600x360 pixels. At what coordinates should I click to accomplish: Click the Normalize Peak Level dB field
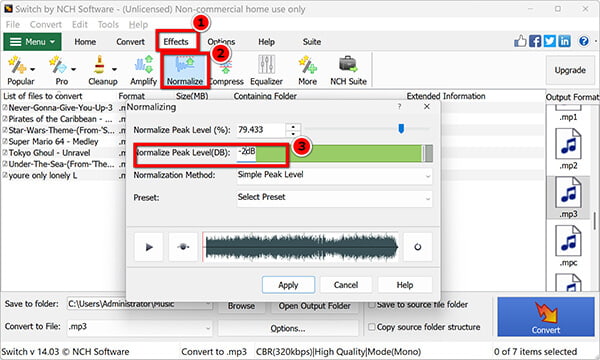(x=246, y=153)
